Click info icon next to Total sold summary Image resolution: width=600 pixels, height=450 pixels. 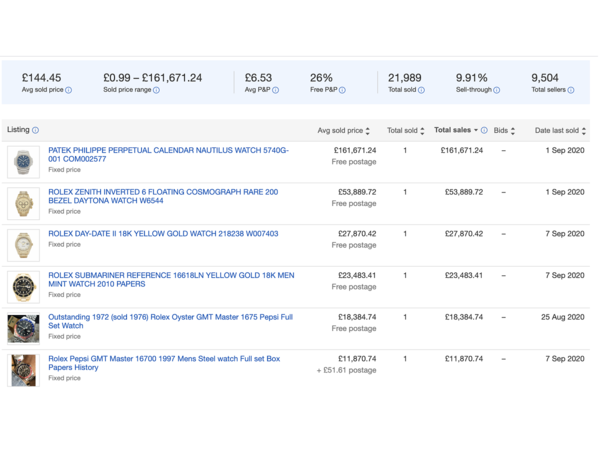pos(421,90)
